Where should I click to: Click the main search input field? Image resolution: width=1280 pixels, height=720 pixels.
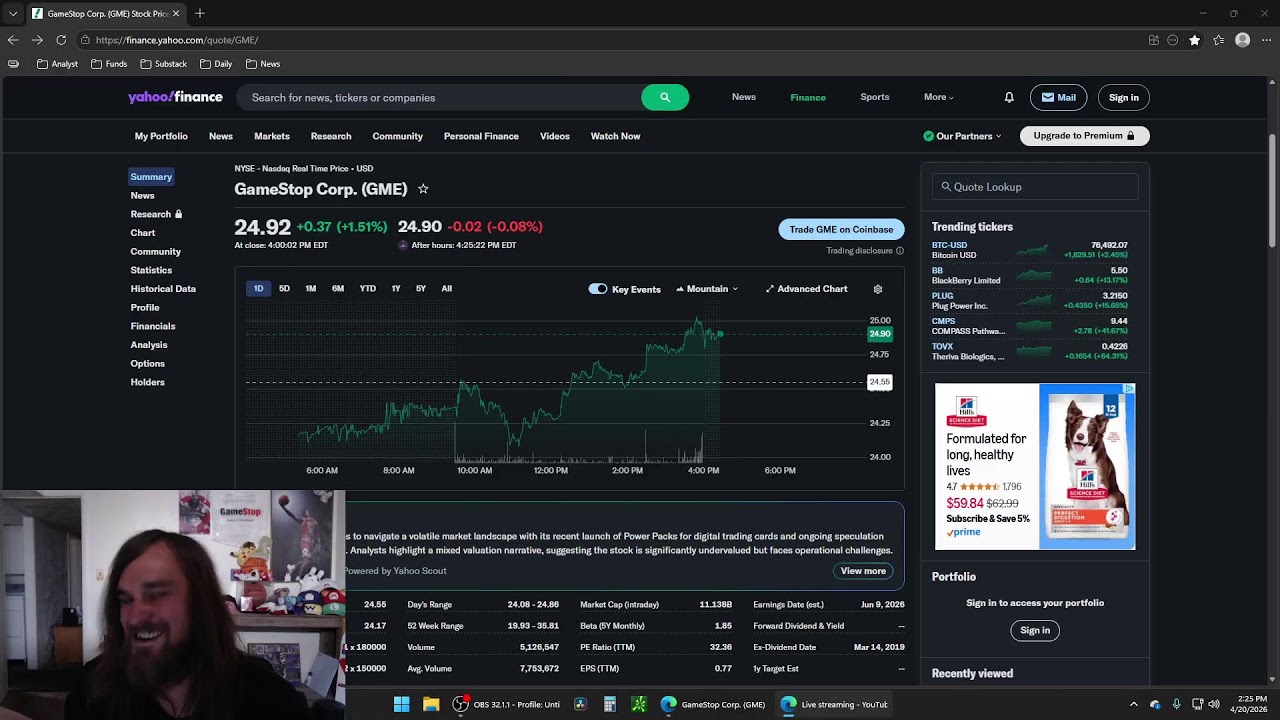439,97
